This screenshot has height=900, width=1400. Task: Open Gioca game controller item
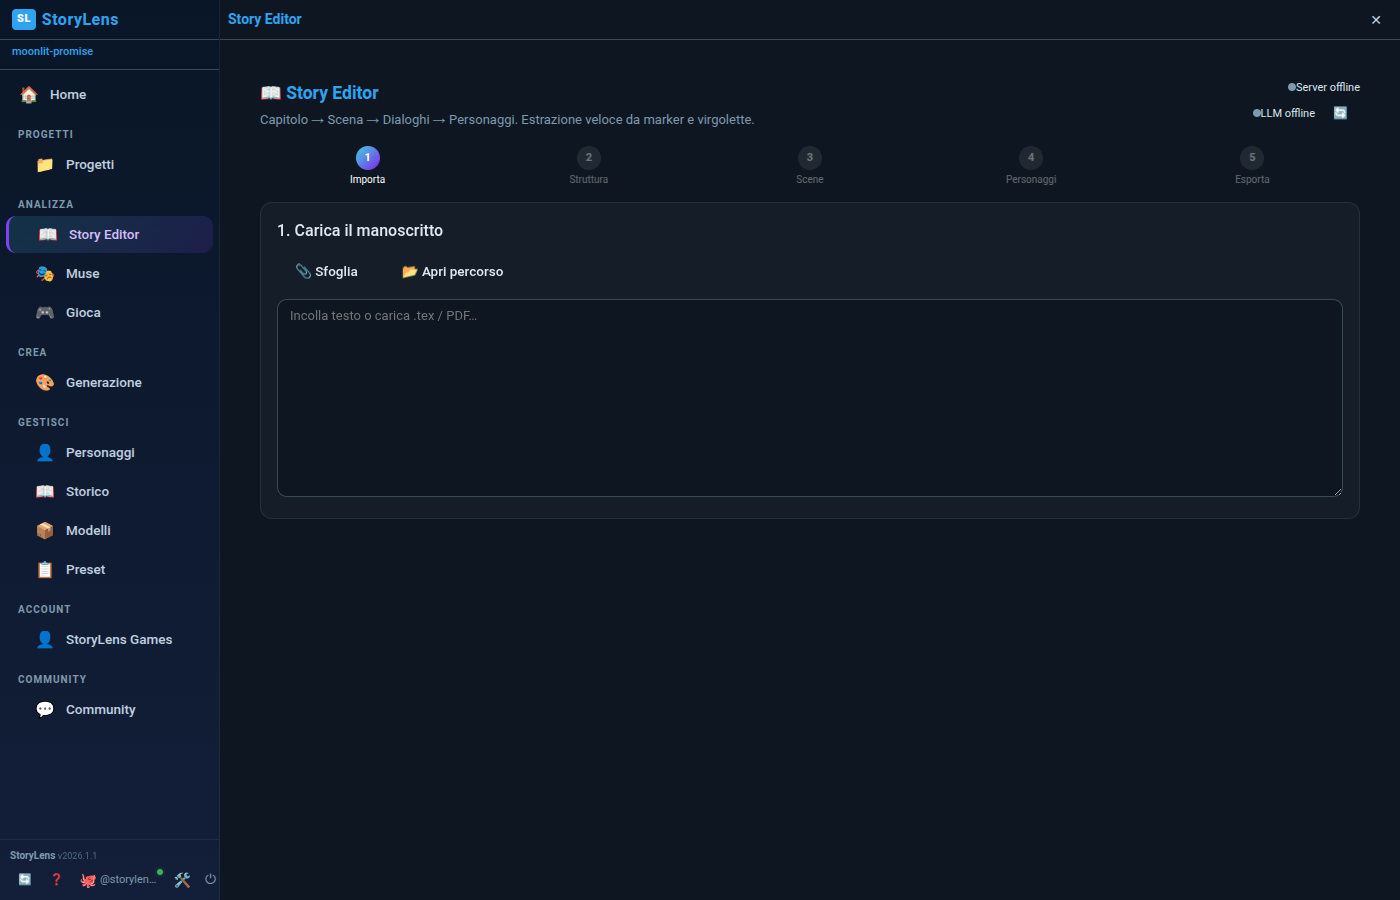coord(109,313)
